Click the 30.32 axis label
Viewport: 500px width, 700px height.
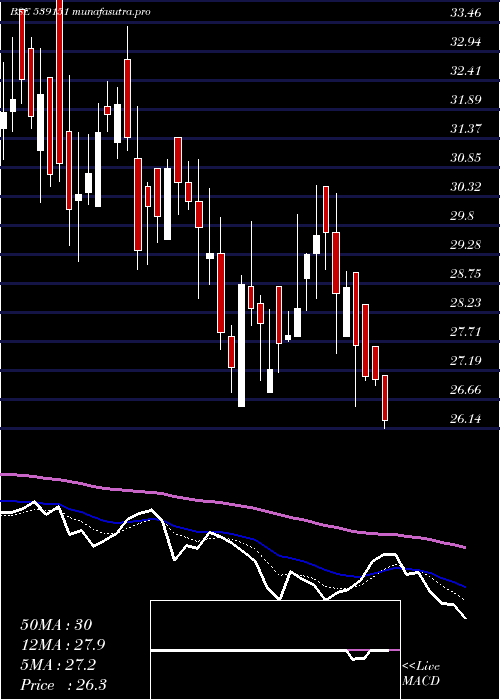point(466,187)
